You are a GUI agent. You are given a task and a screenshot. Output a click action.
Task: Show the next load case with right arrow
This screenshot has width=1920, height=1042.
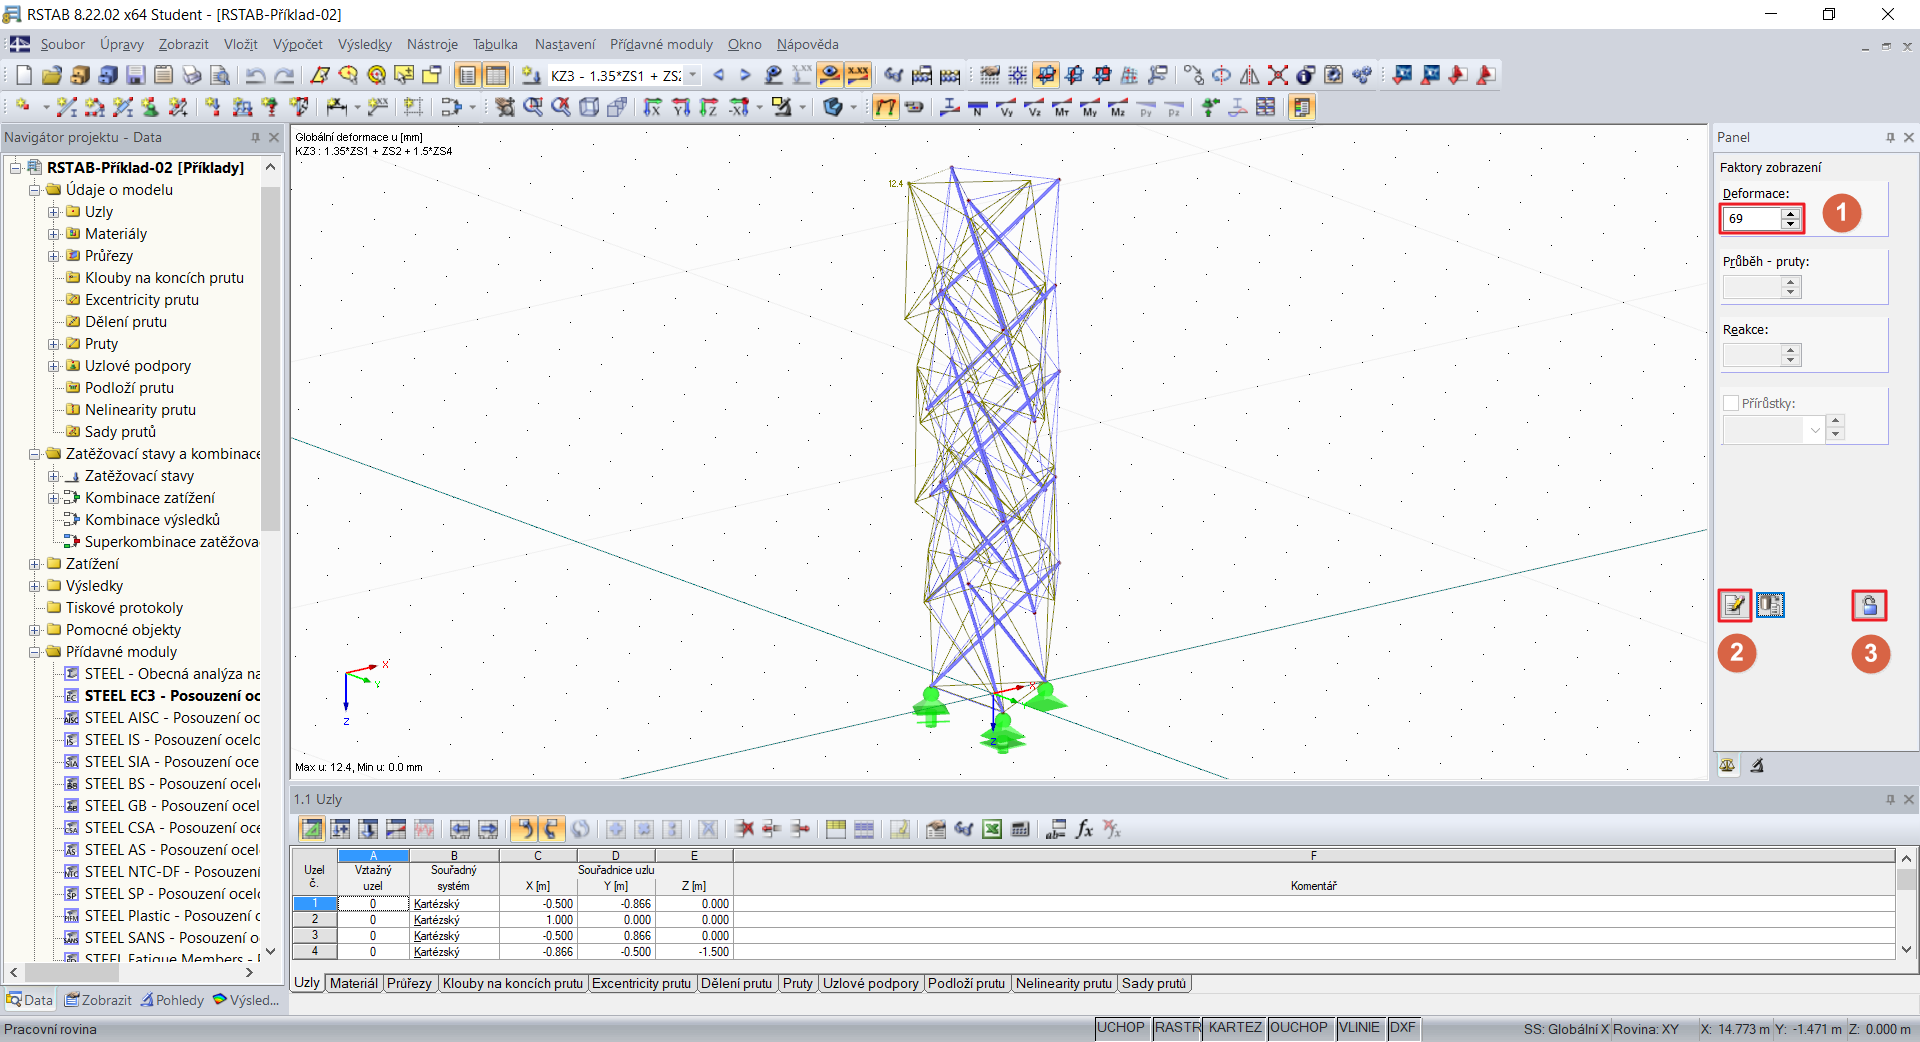pos(745,75)
